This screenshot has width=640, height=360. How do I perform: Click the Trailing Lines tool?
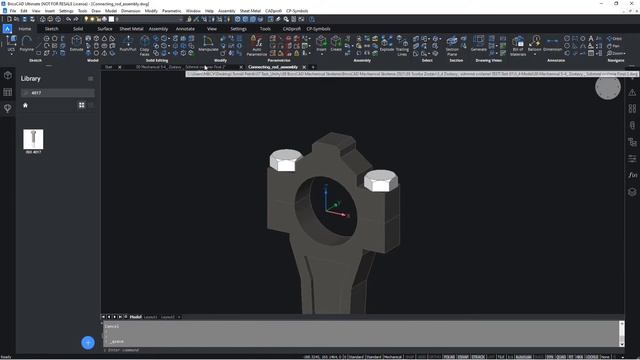[402, 45]
